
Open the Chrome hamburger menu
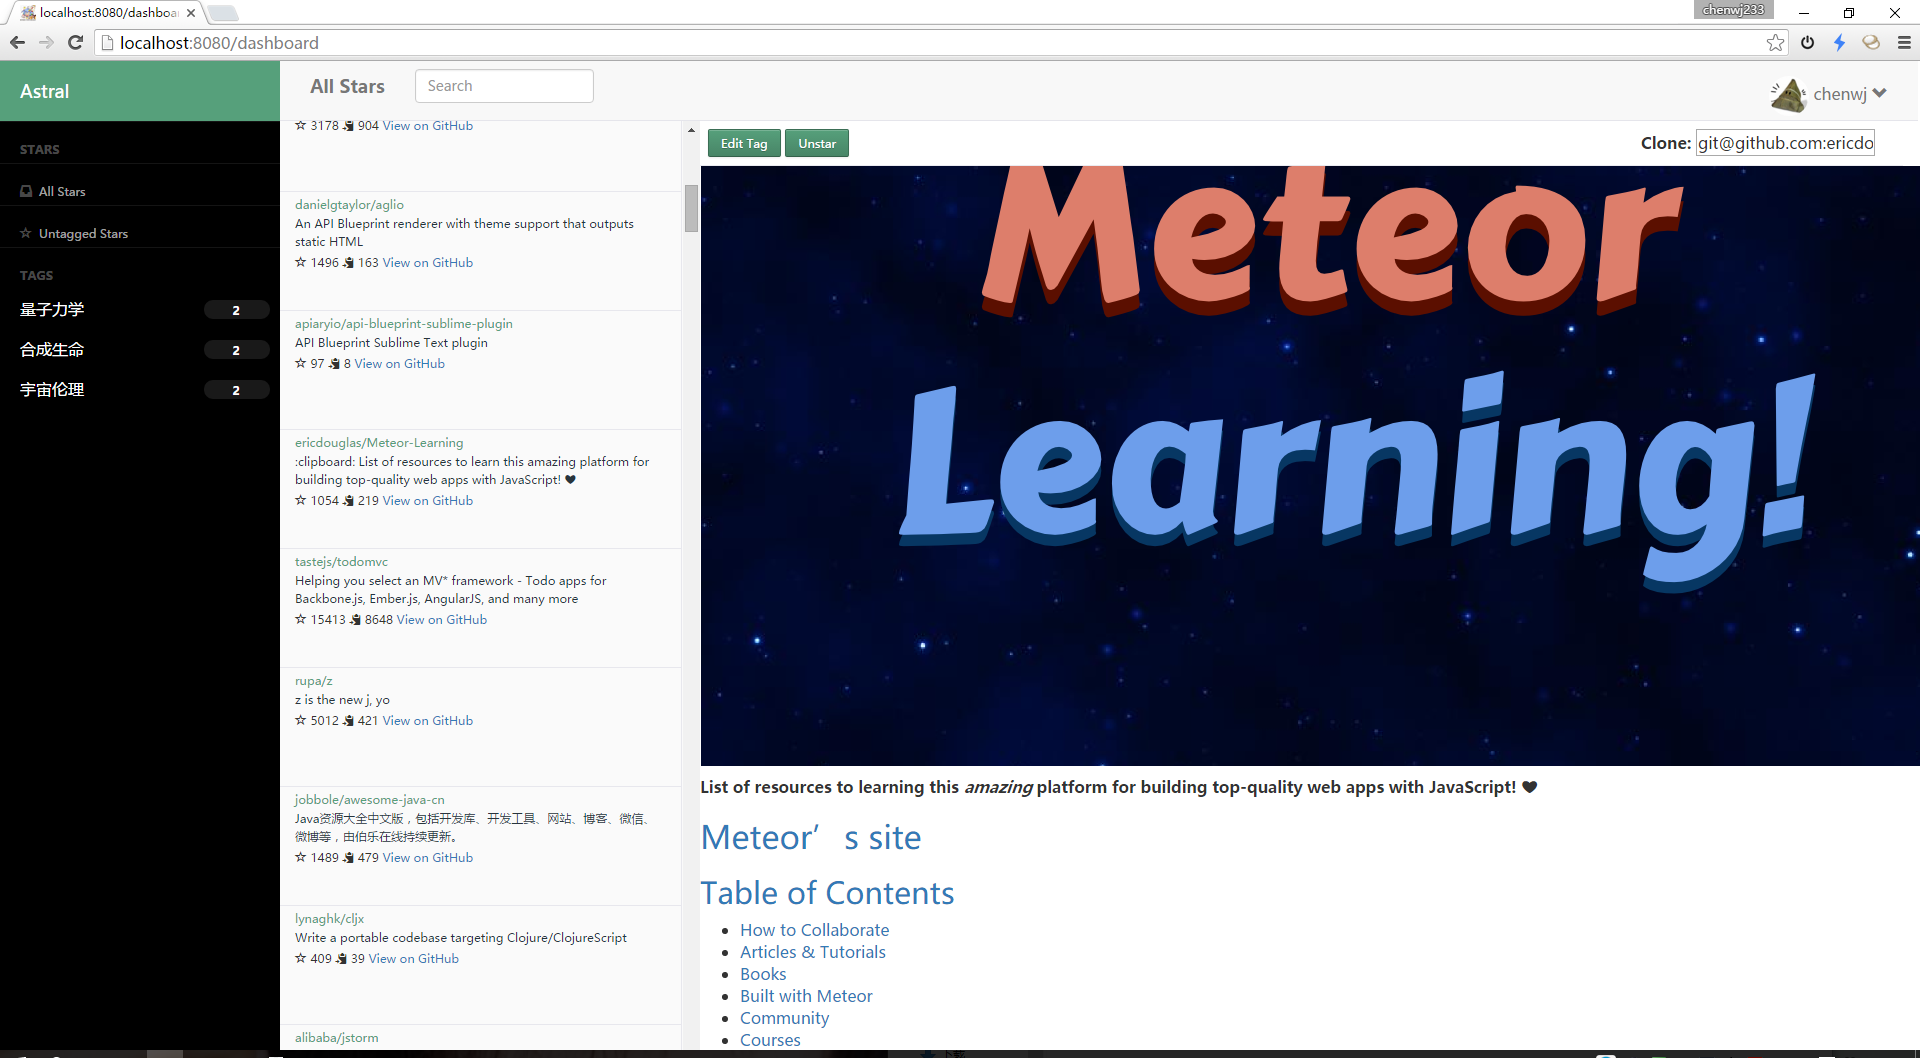click(x=1904, y=42)
